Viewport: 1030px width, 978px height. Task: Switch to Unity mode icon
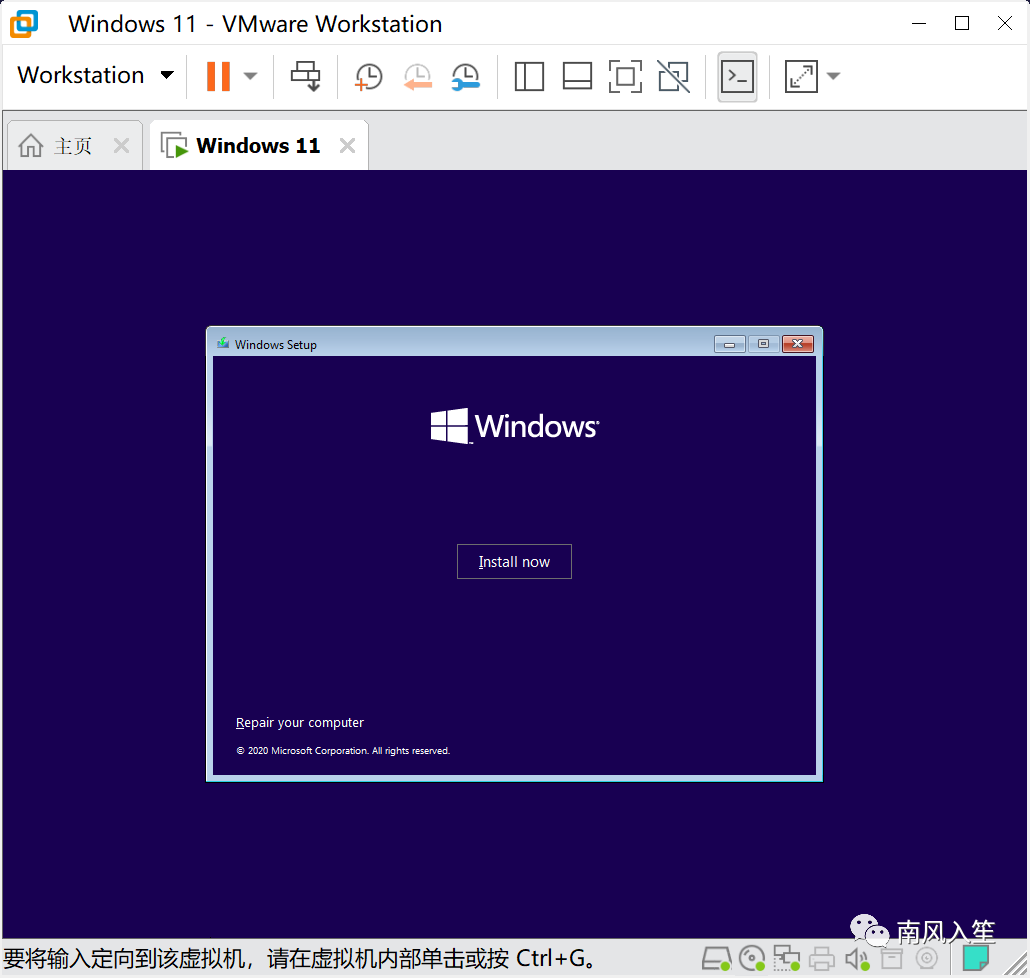click(x=674, y=76)
